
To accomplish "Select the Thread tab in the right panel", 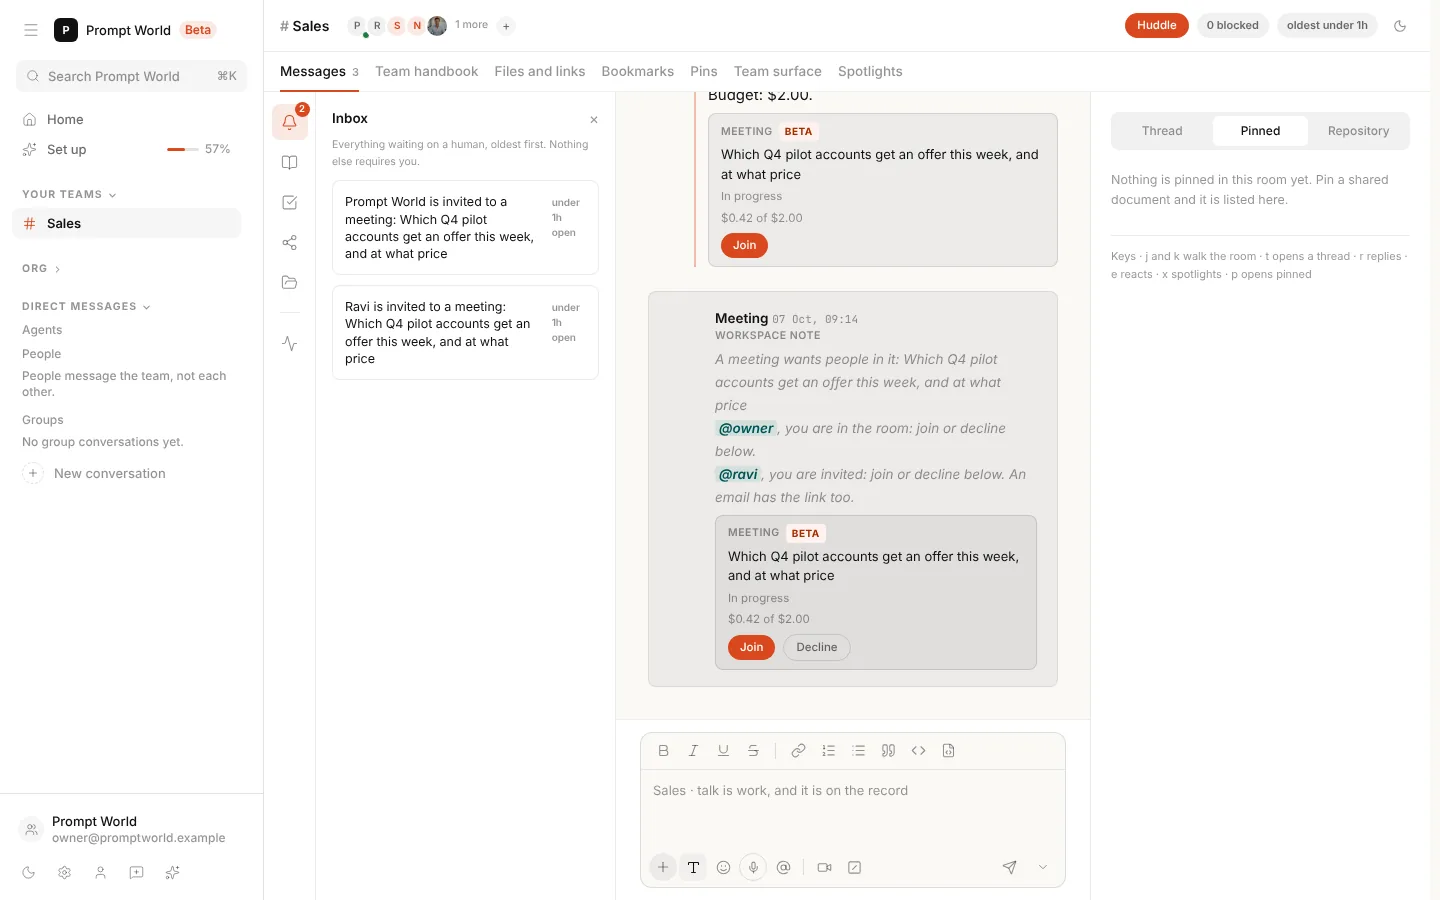I will (1162, 131).
